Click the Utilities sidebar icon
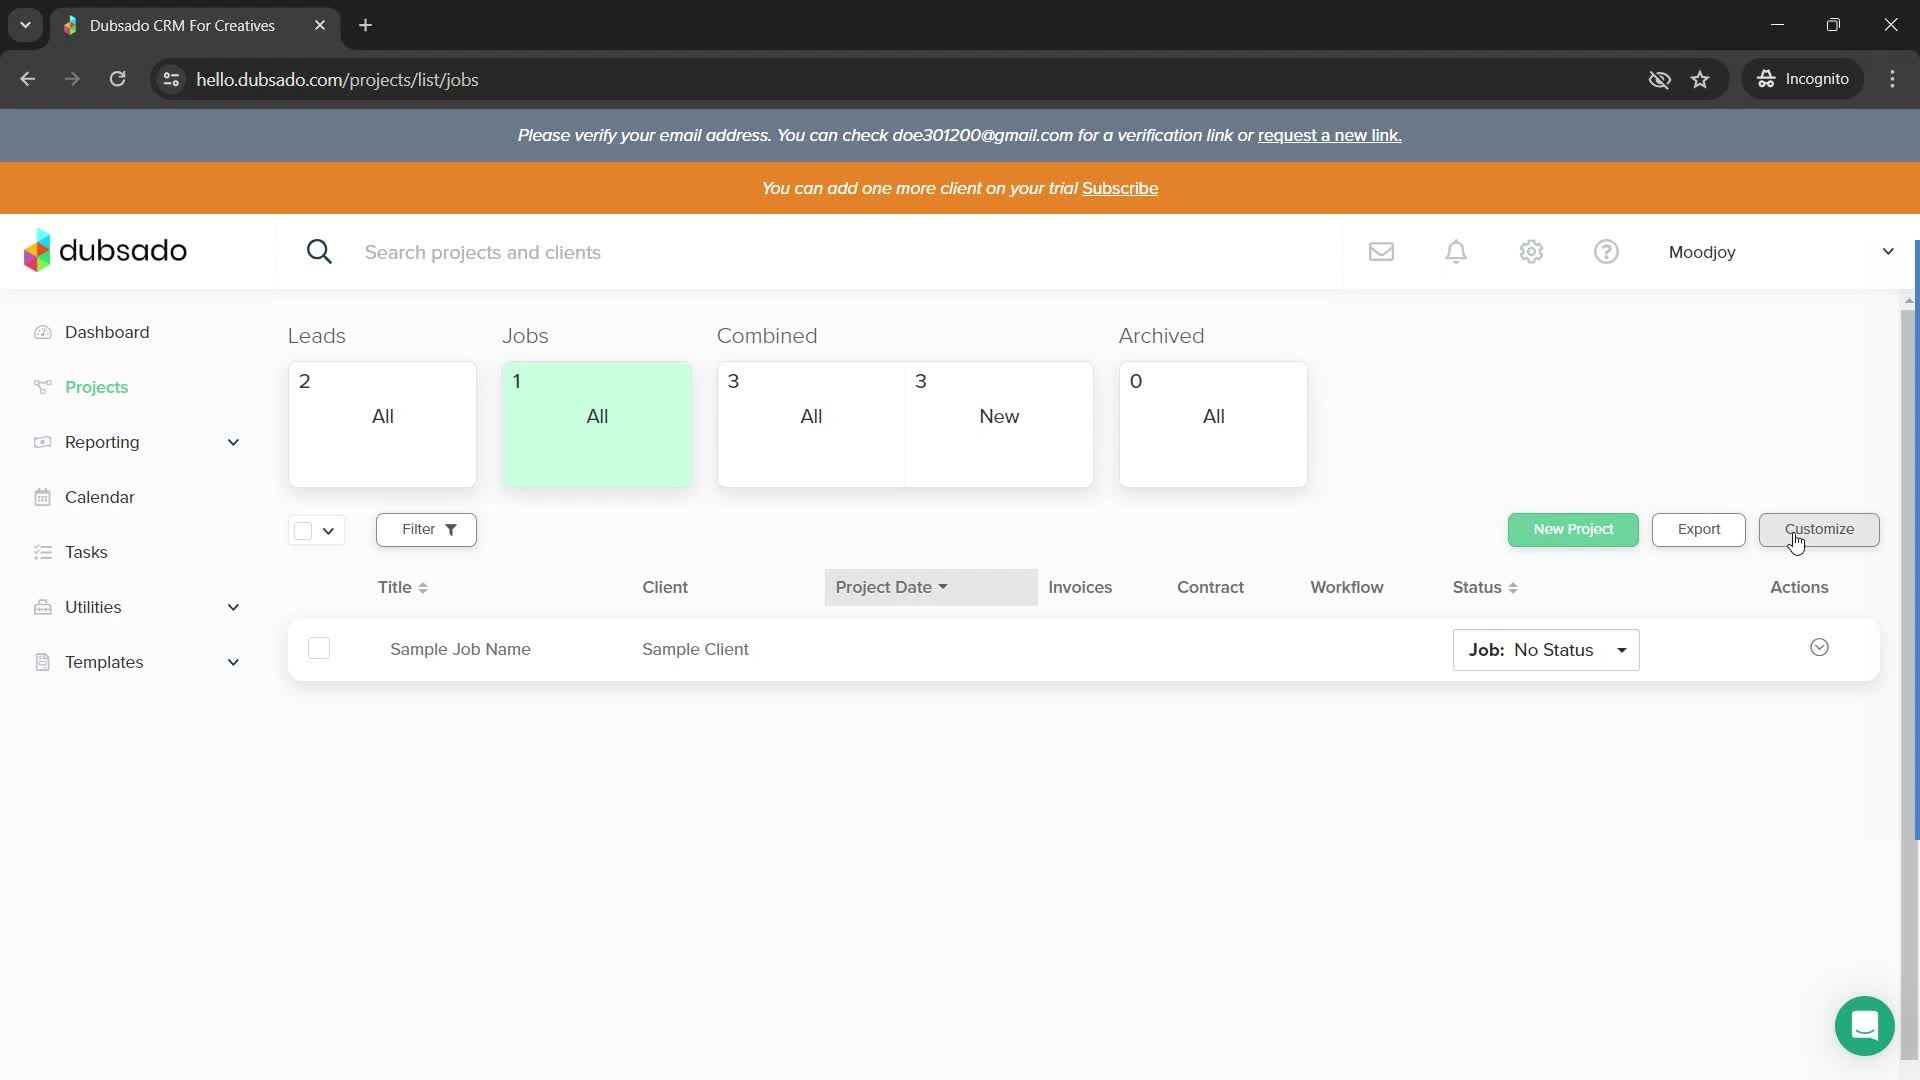The height and width of the screenshot is (1080, 1920). [42, 607]
